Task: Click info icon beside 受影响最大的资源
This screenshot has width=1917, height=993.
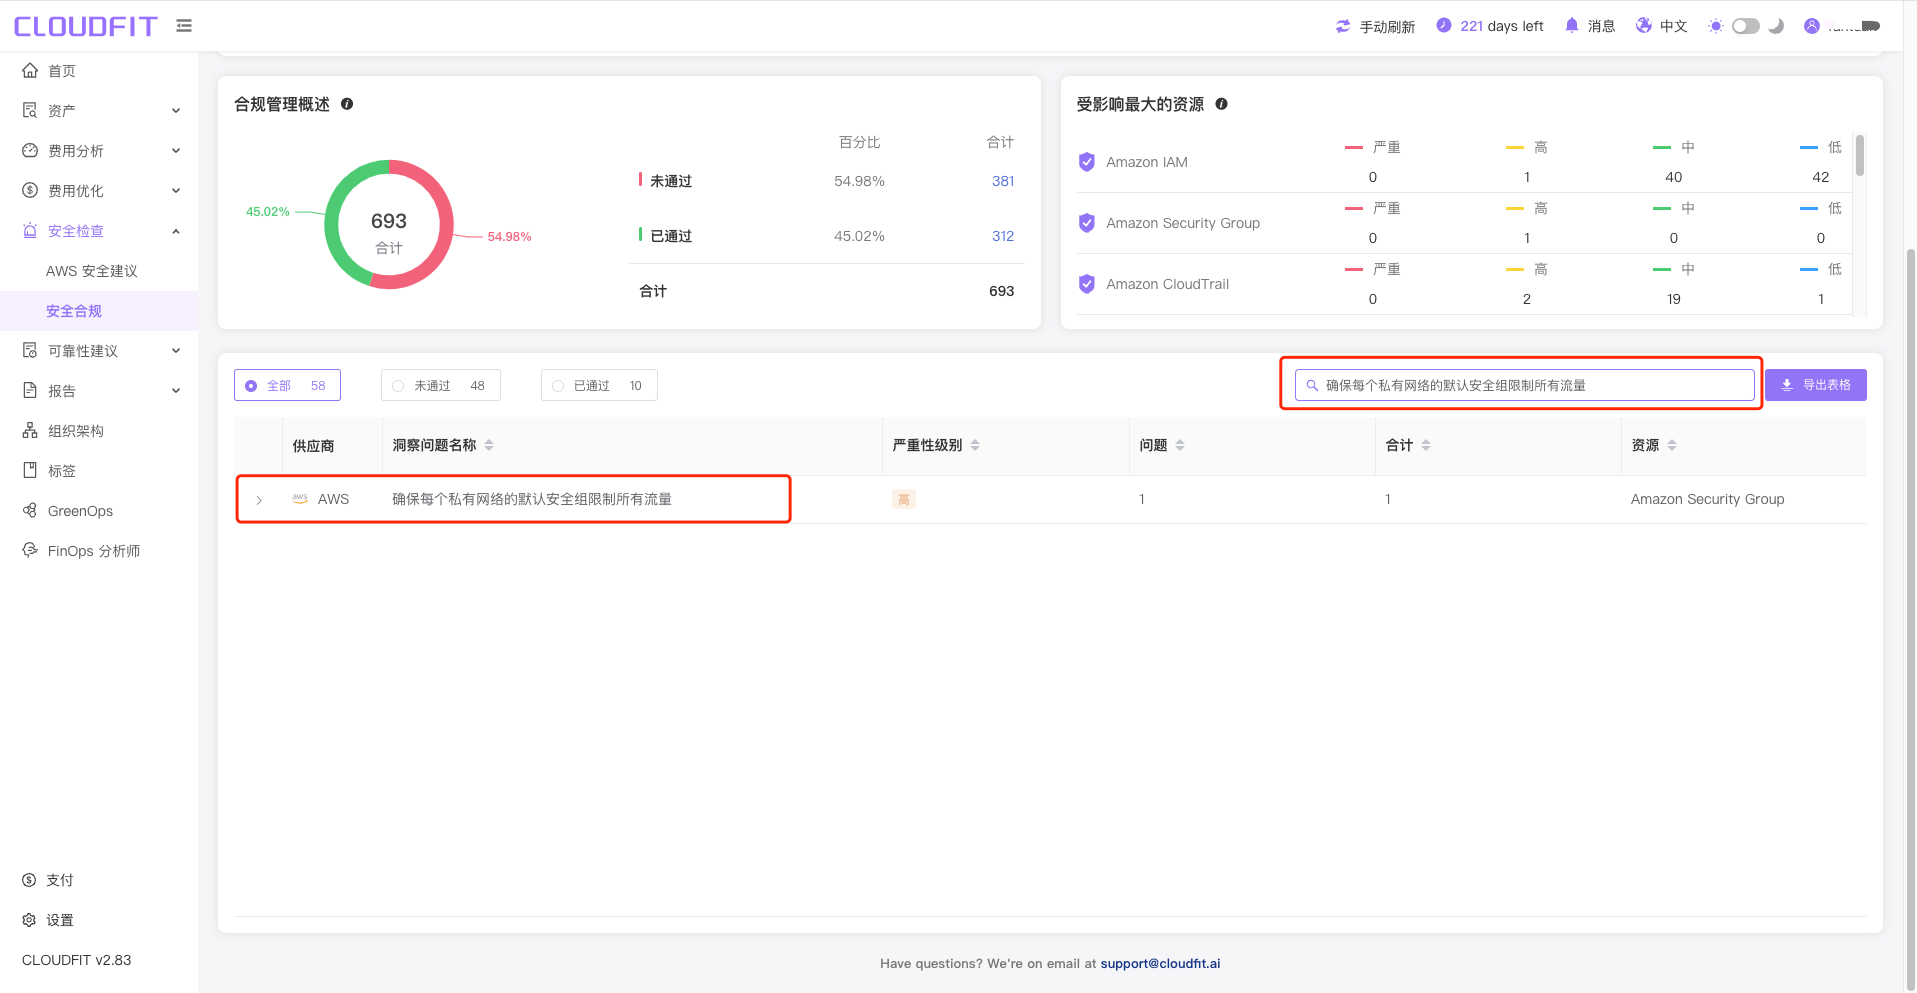Action: tap(1221, 104)
